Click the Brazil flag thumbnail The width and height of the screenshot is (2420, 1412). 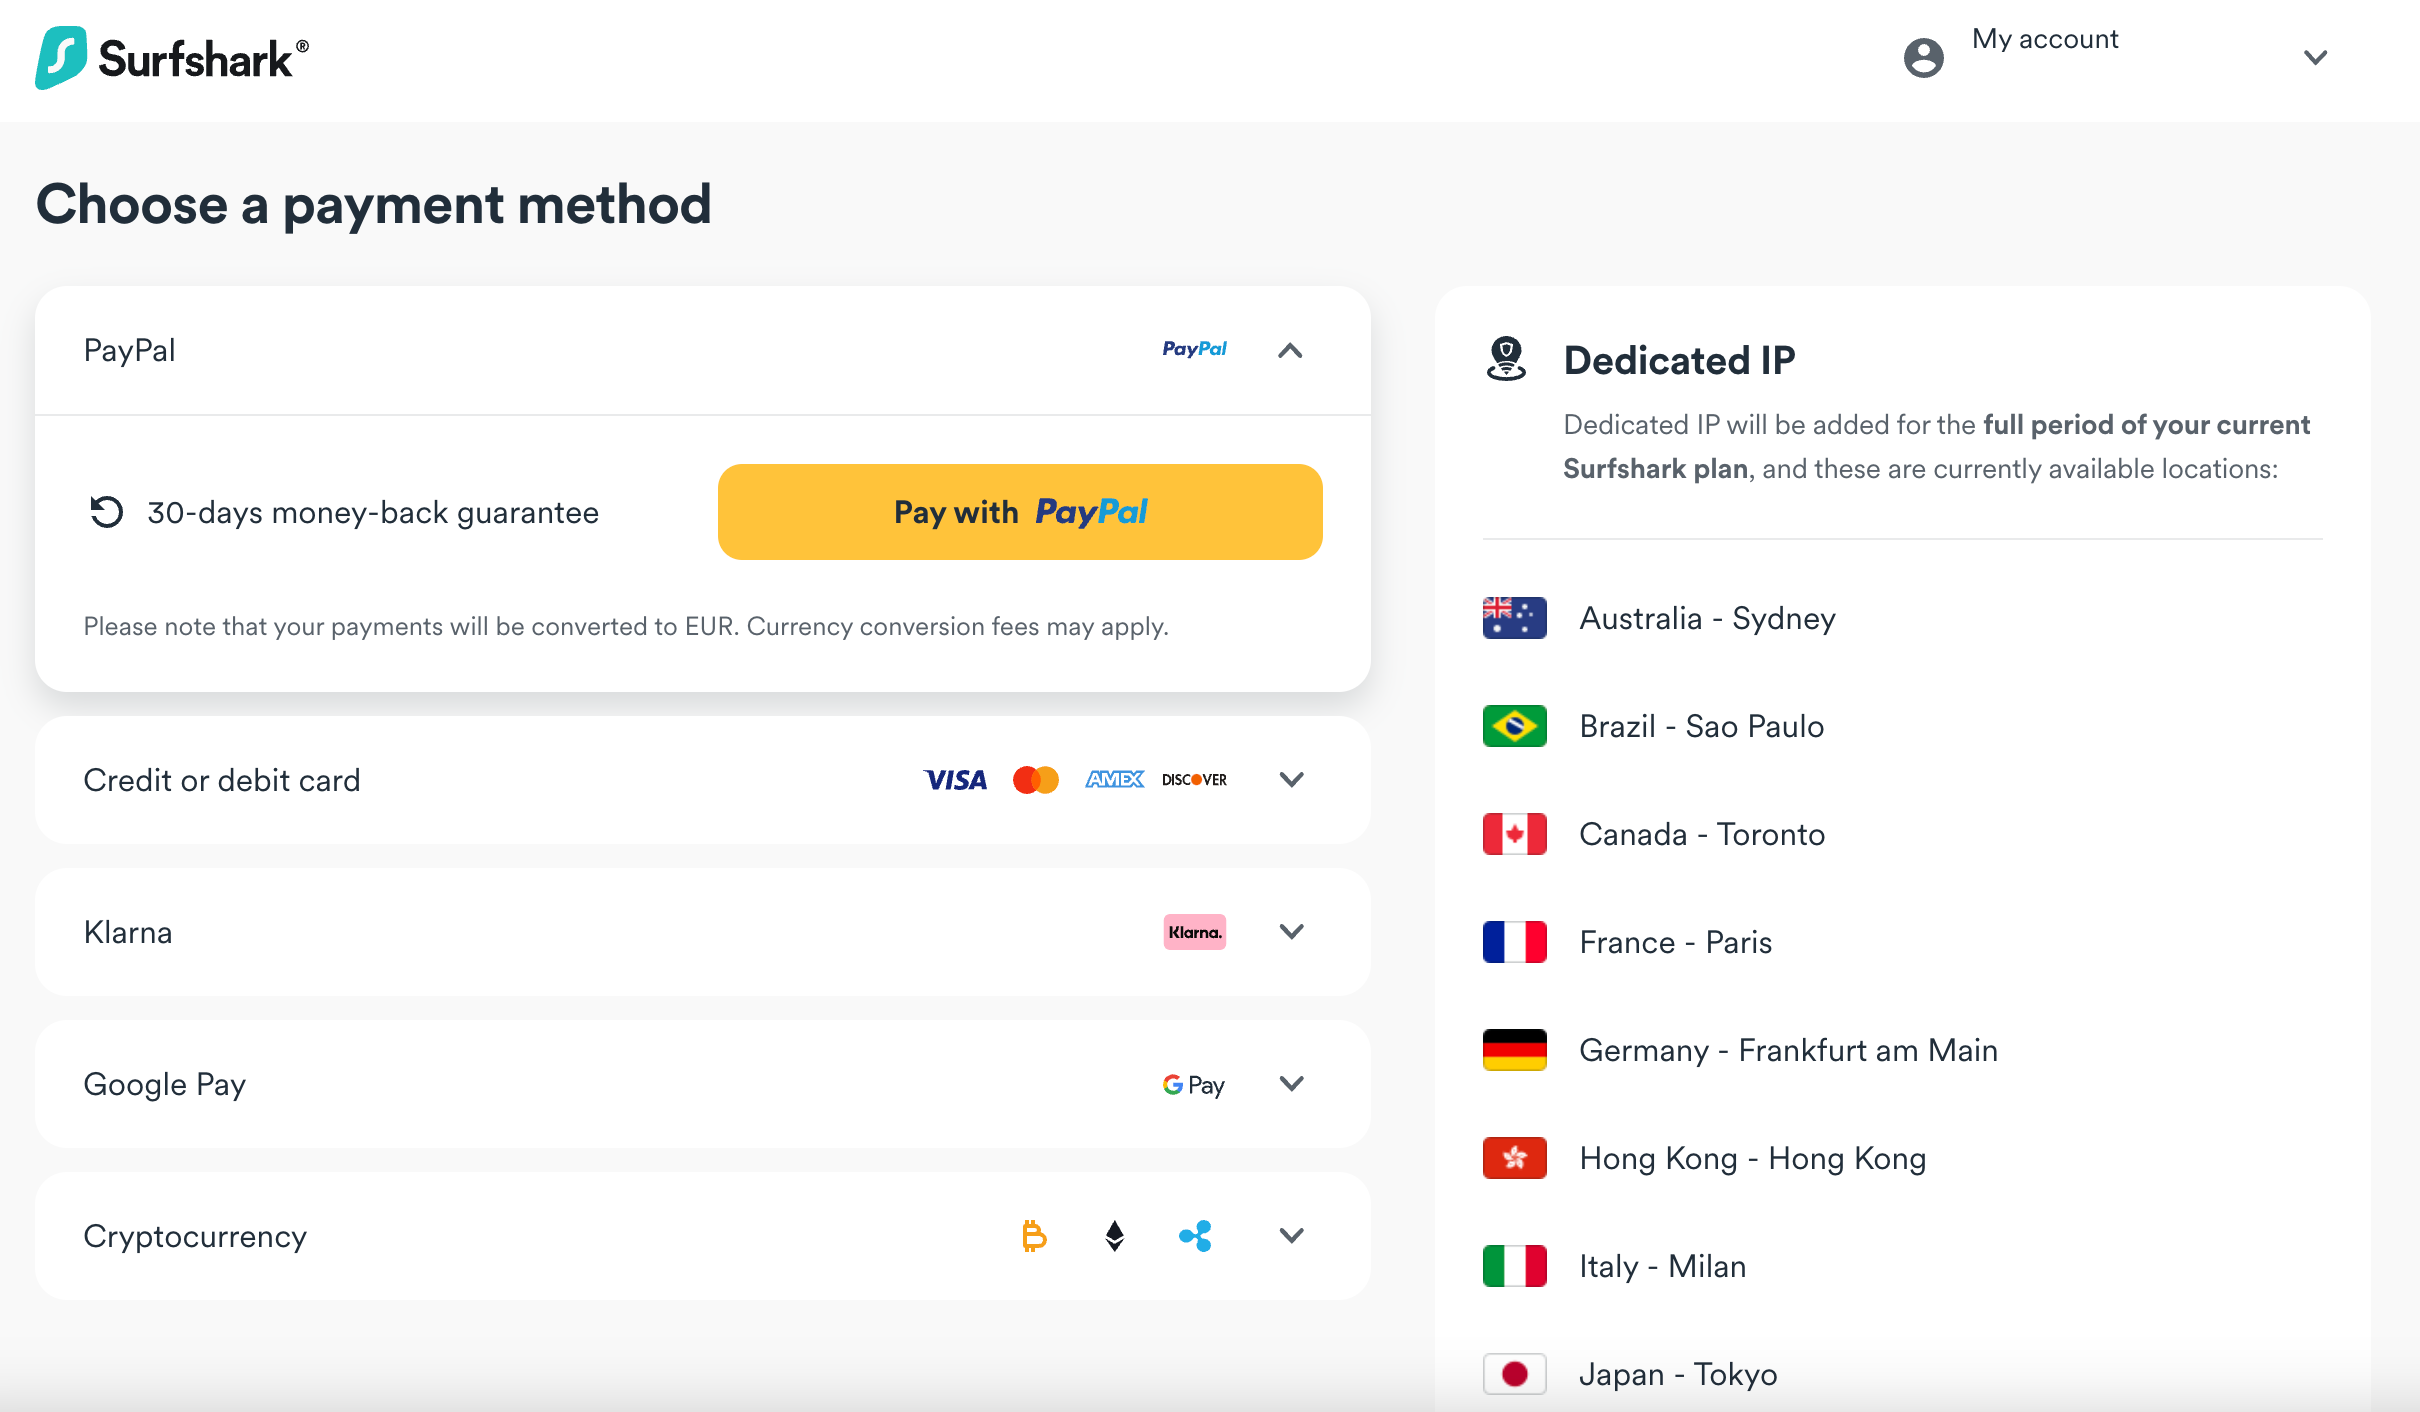click(x=1514, y=726)
